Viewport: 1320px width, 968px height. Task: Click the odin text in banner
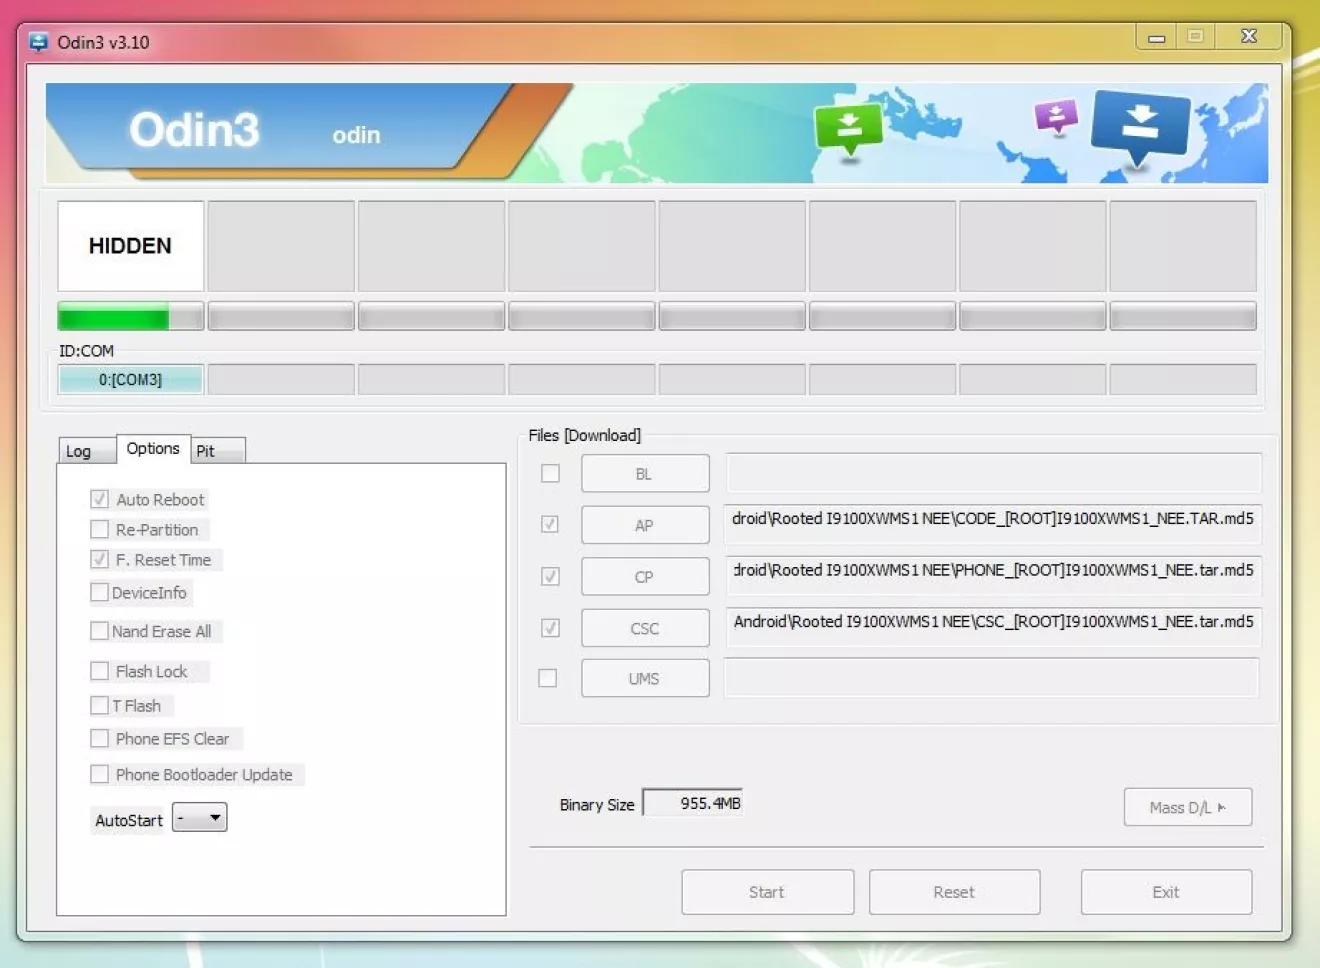click(x=356, y=135)
